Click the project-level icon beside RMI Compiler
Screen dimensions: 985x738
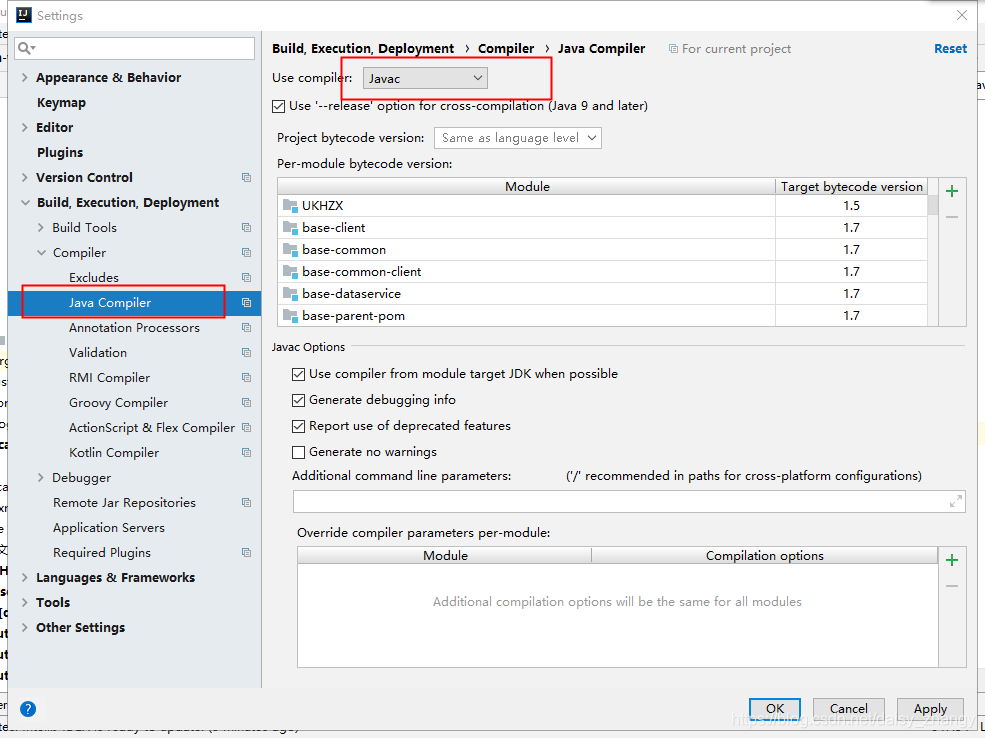[246, 377]
